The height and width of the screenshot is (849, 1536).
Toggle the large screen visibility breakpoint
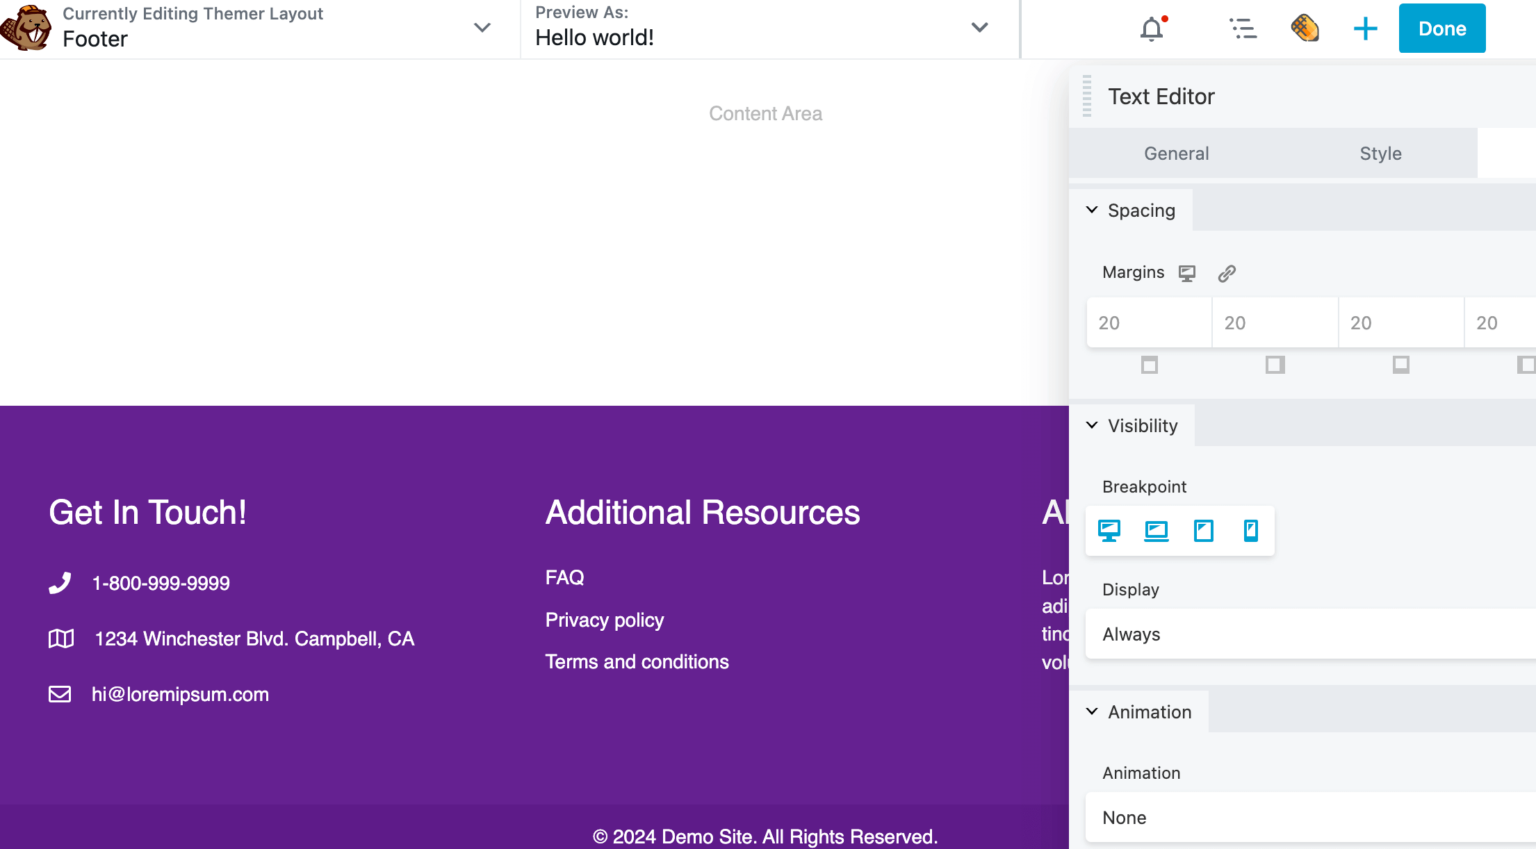coord(1156,531)
